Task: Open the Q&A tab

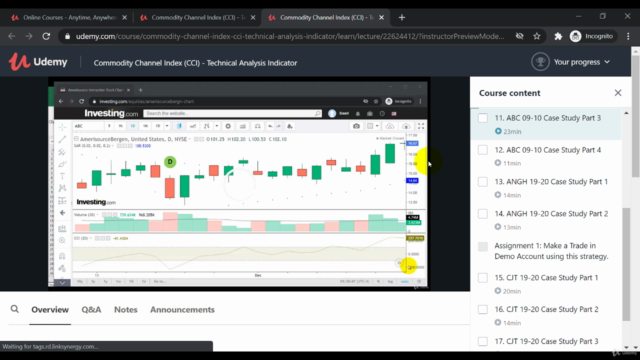Action: (x=91, y=309)
